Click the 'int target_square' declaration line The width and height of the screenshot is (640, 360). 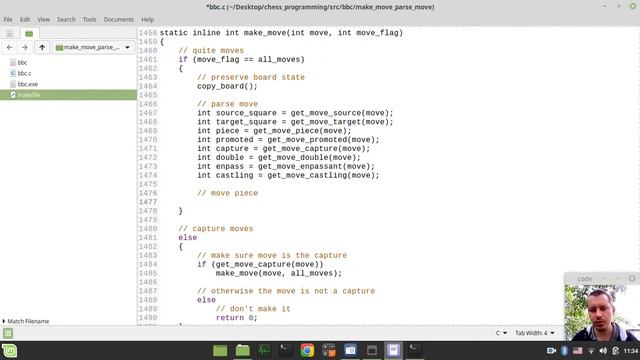pos(295,122)
